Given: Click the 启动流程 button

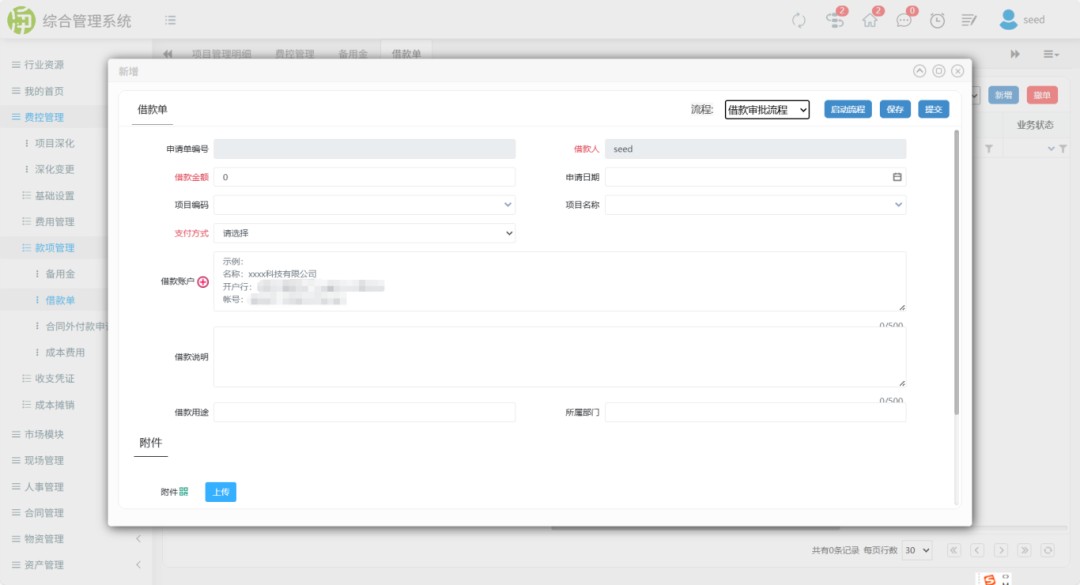Looking at the screenshot, I should (848, 110).
